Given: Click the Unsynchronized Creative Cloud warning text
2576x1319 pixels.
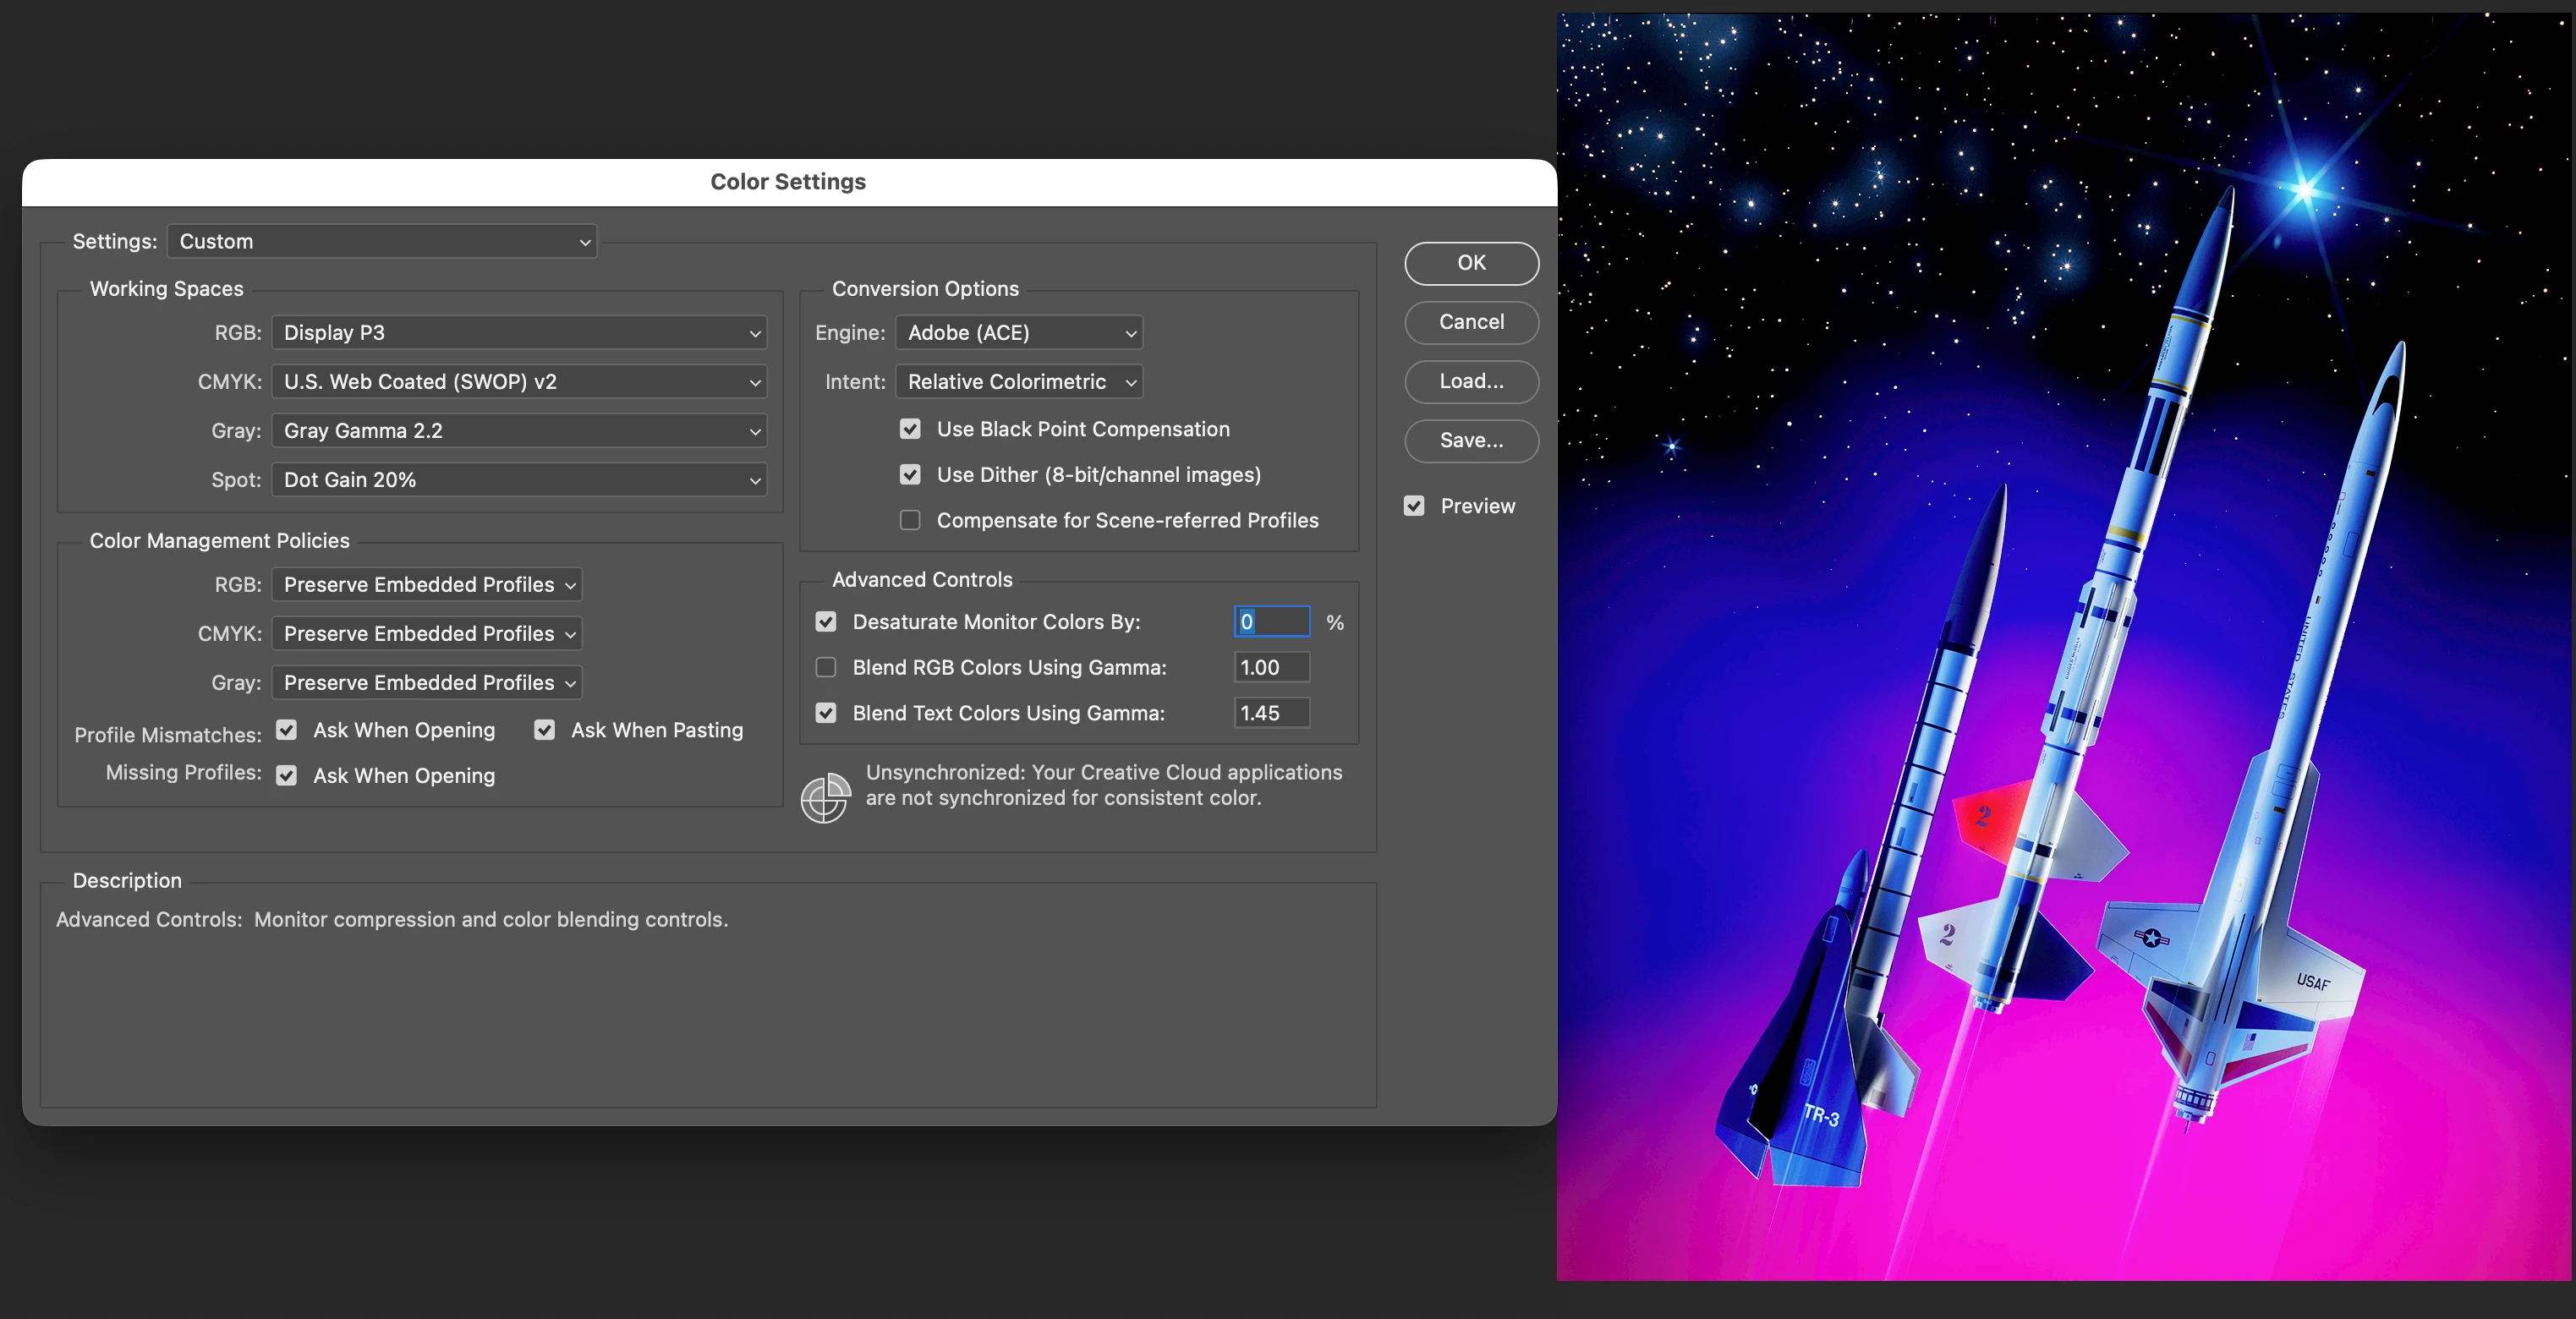Looking at the screenshot, I should 1104,786.
